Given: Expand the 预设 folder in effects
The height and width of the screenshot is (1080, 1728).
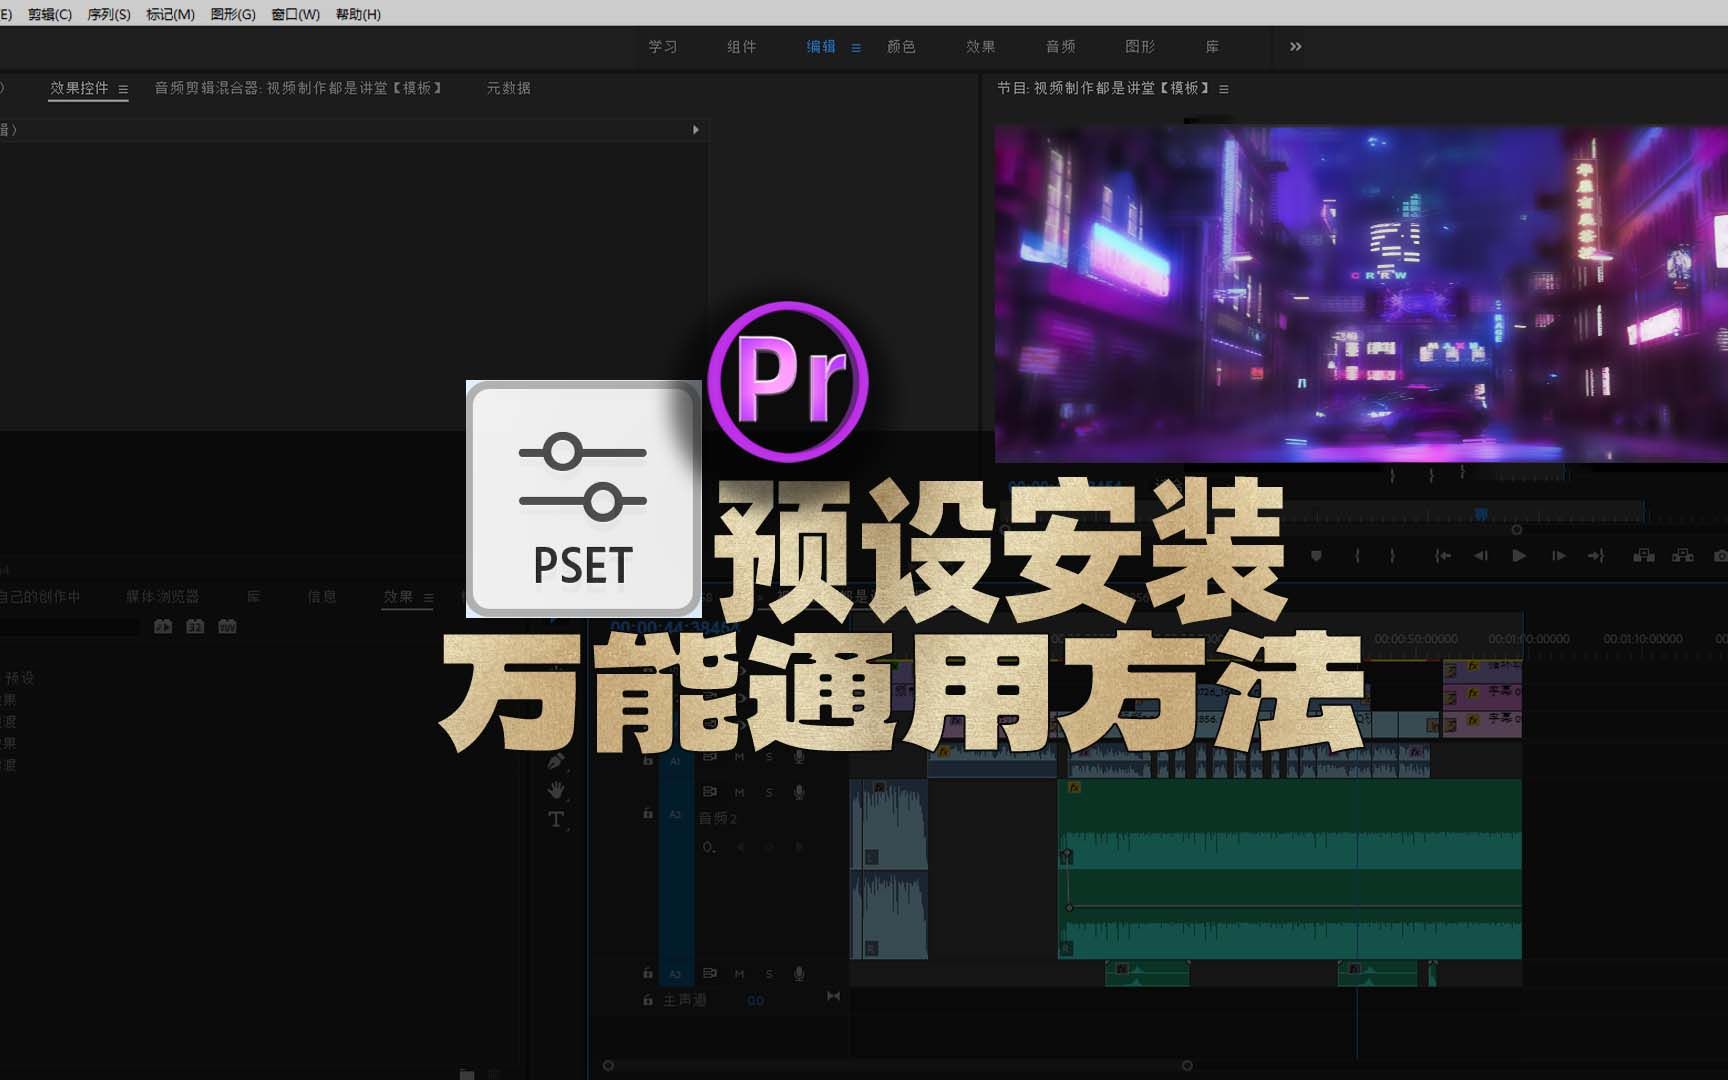Looking at the screenshot, I should point(19,678).
